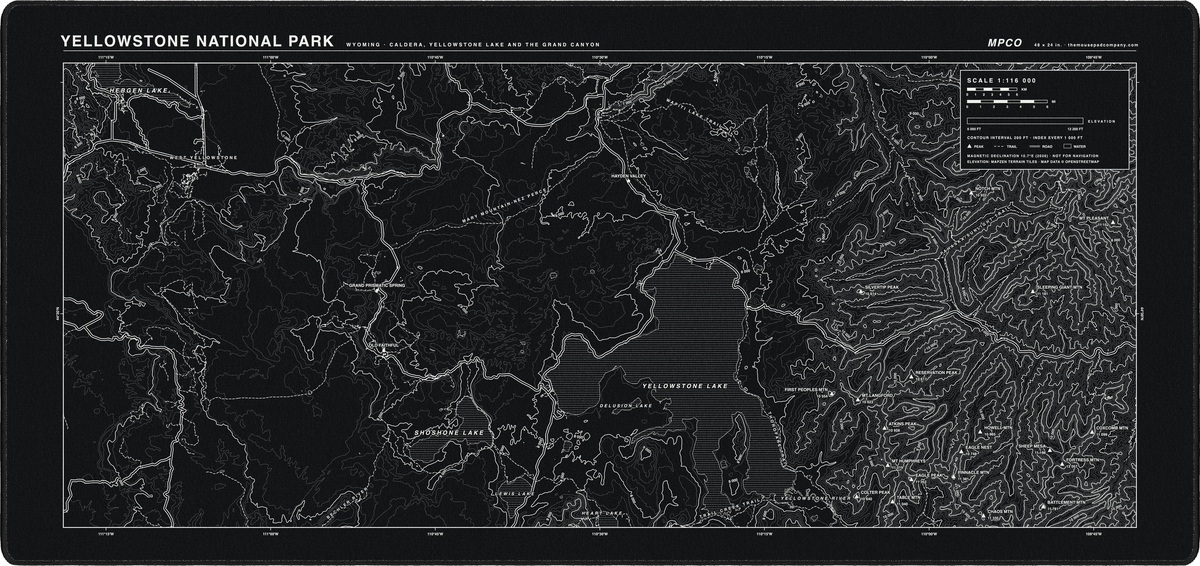Click the elevation gradient bar

1025,121
